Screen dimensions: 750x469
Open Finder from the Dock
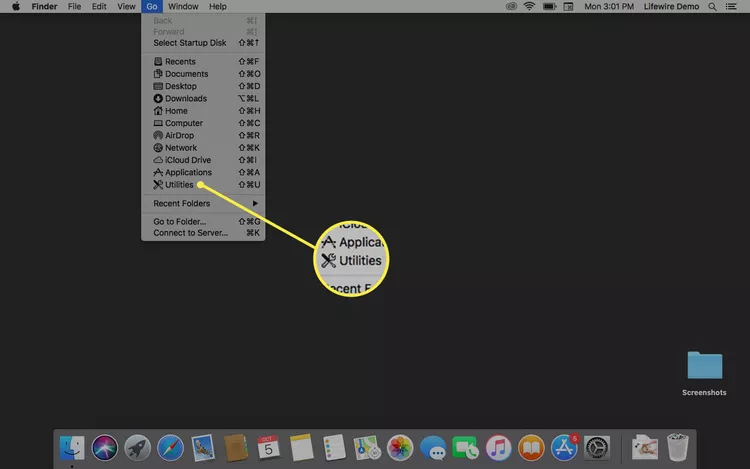coord(72,448)
